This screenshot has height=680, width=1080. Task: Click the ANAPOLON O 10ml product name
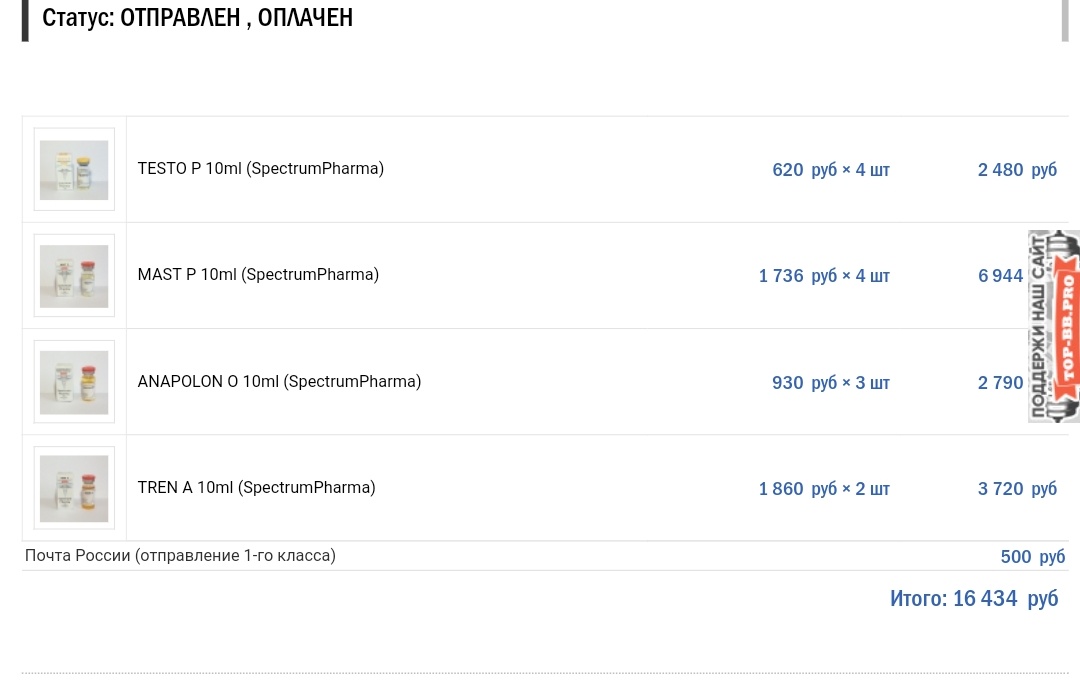pyautogui.click(x=279, y=382)
